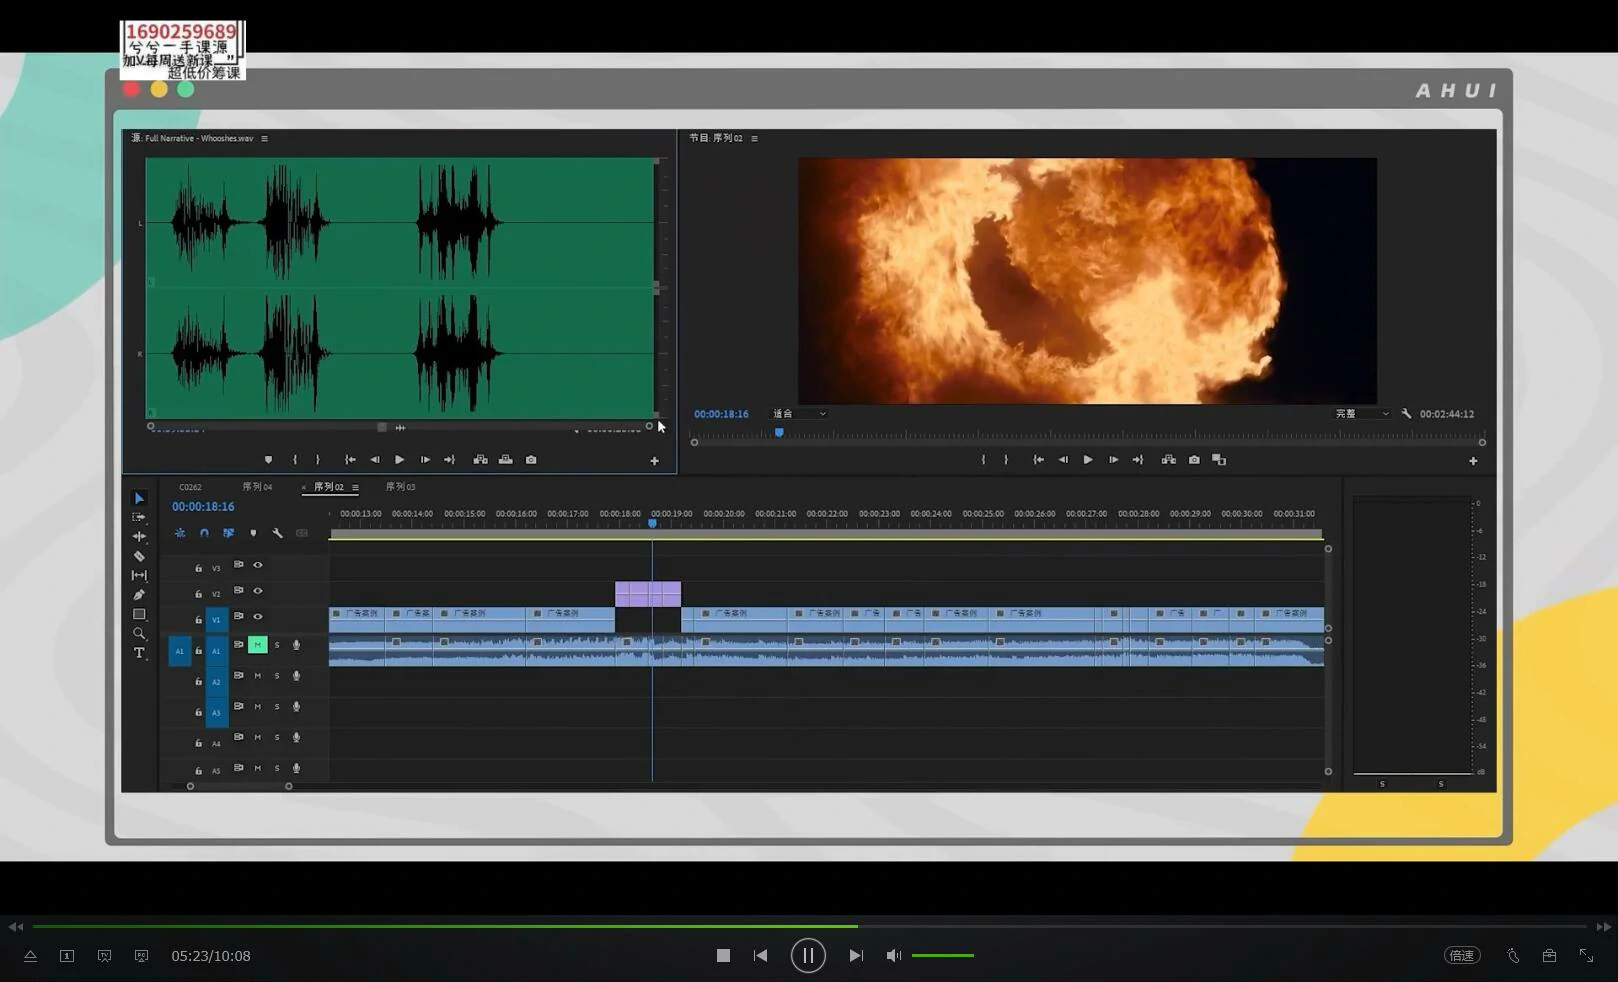The width and height of the screenshot is (1618, 982).
Task: Click the green video player volume slider
Action: [943, 956]
